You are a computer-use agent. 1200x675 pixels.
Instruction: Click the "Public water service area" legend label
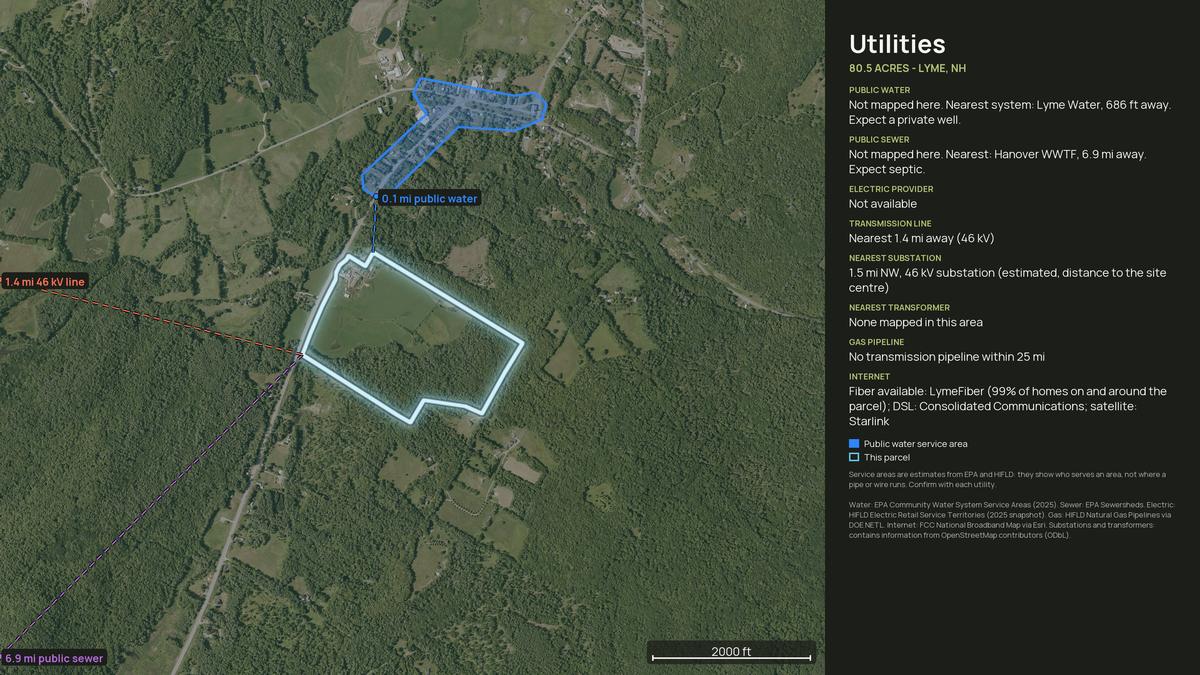pos(915,444)
